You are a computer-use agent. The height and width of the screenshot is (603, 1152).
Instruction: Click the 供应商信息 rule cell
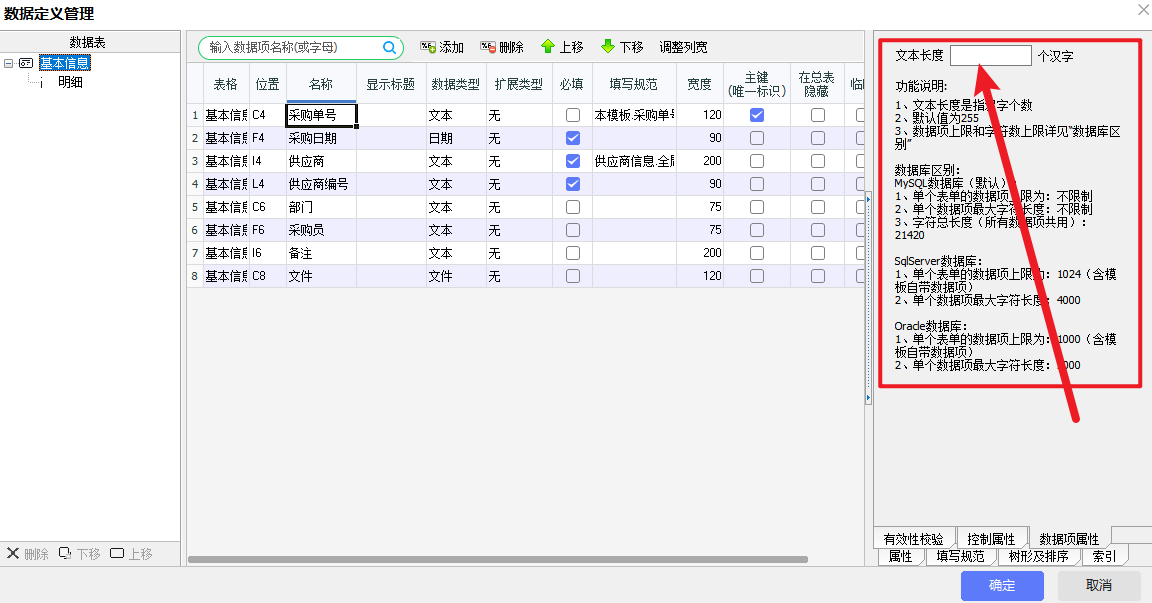point(634,161)
